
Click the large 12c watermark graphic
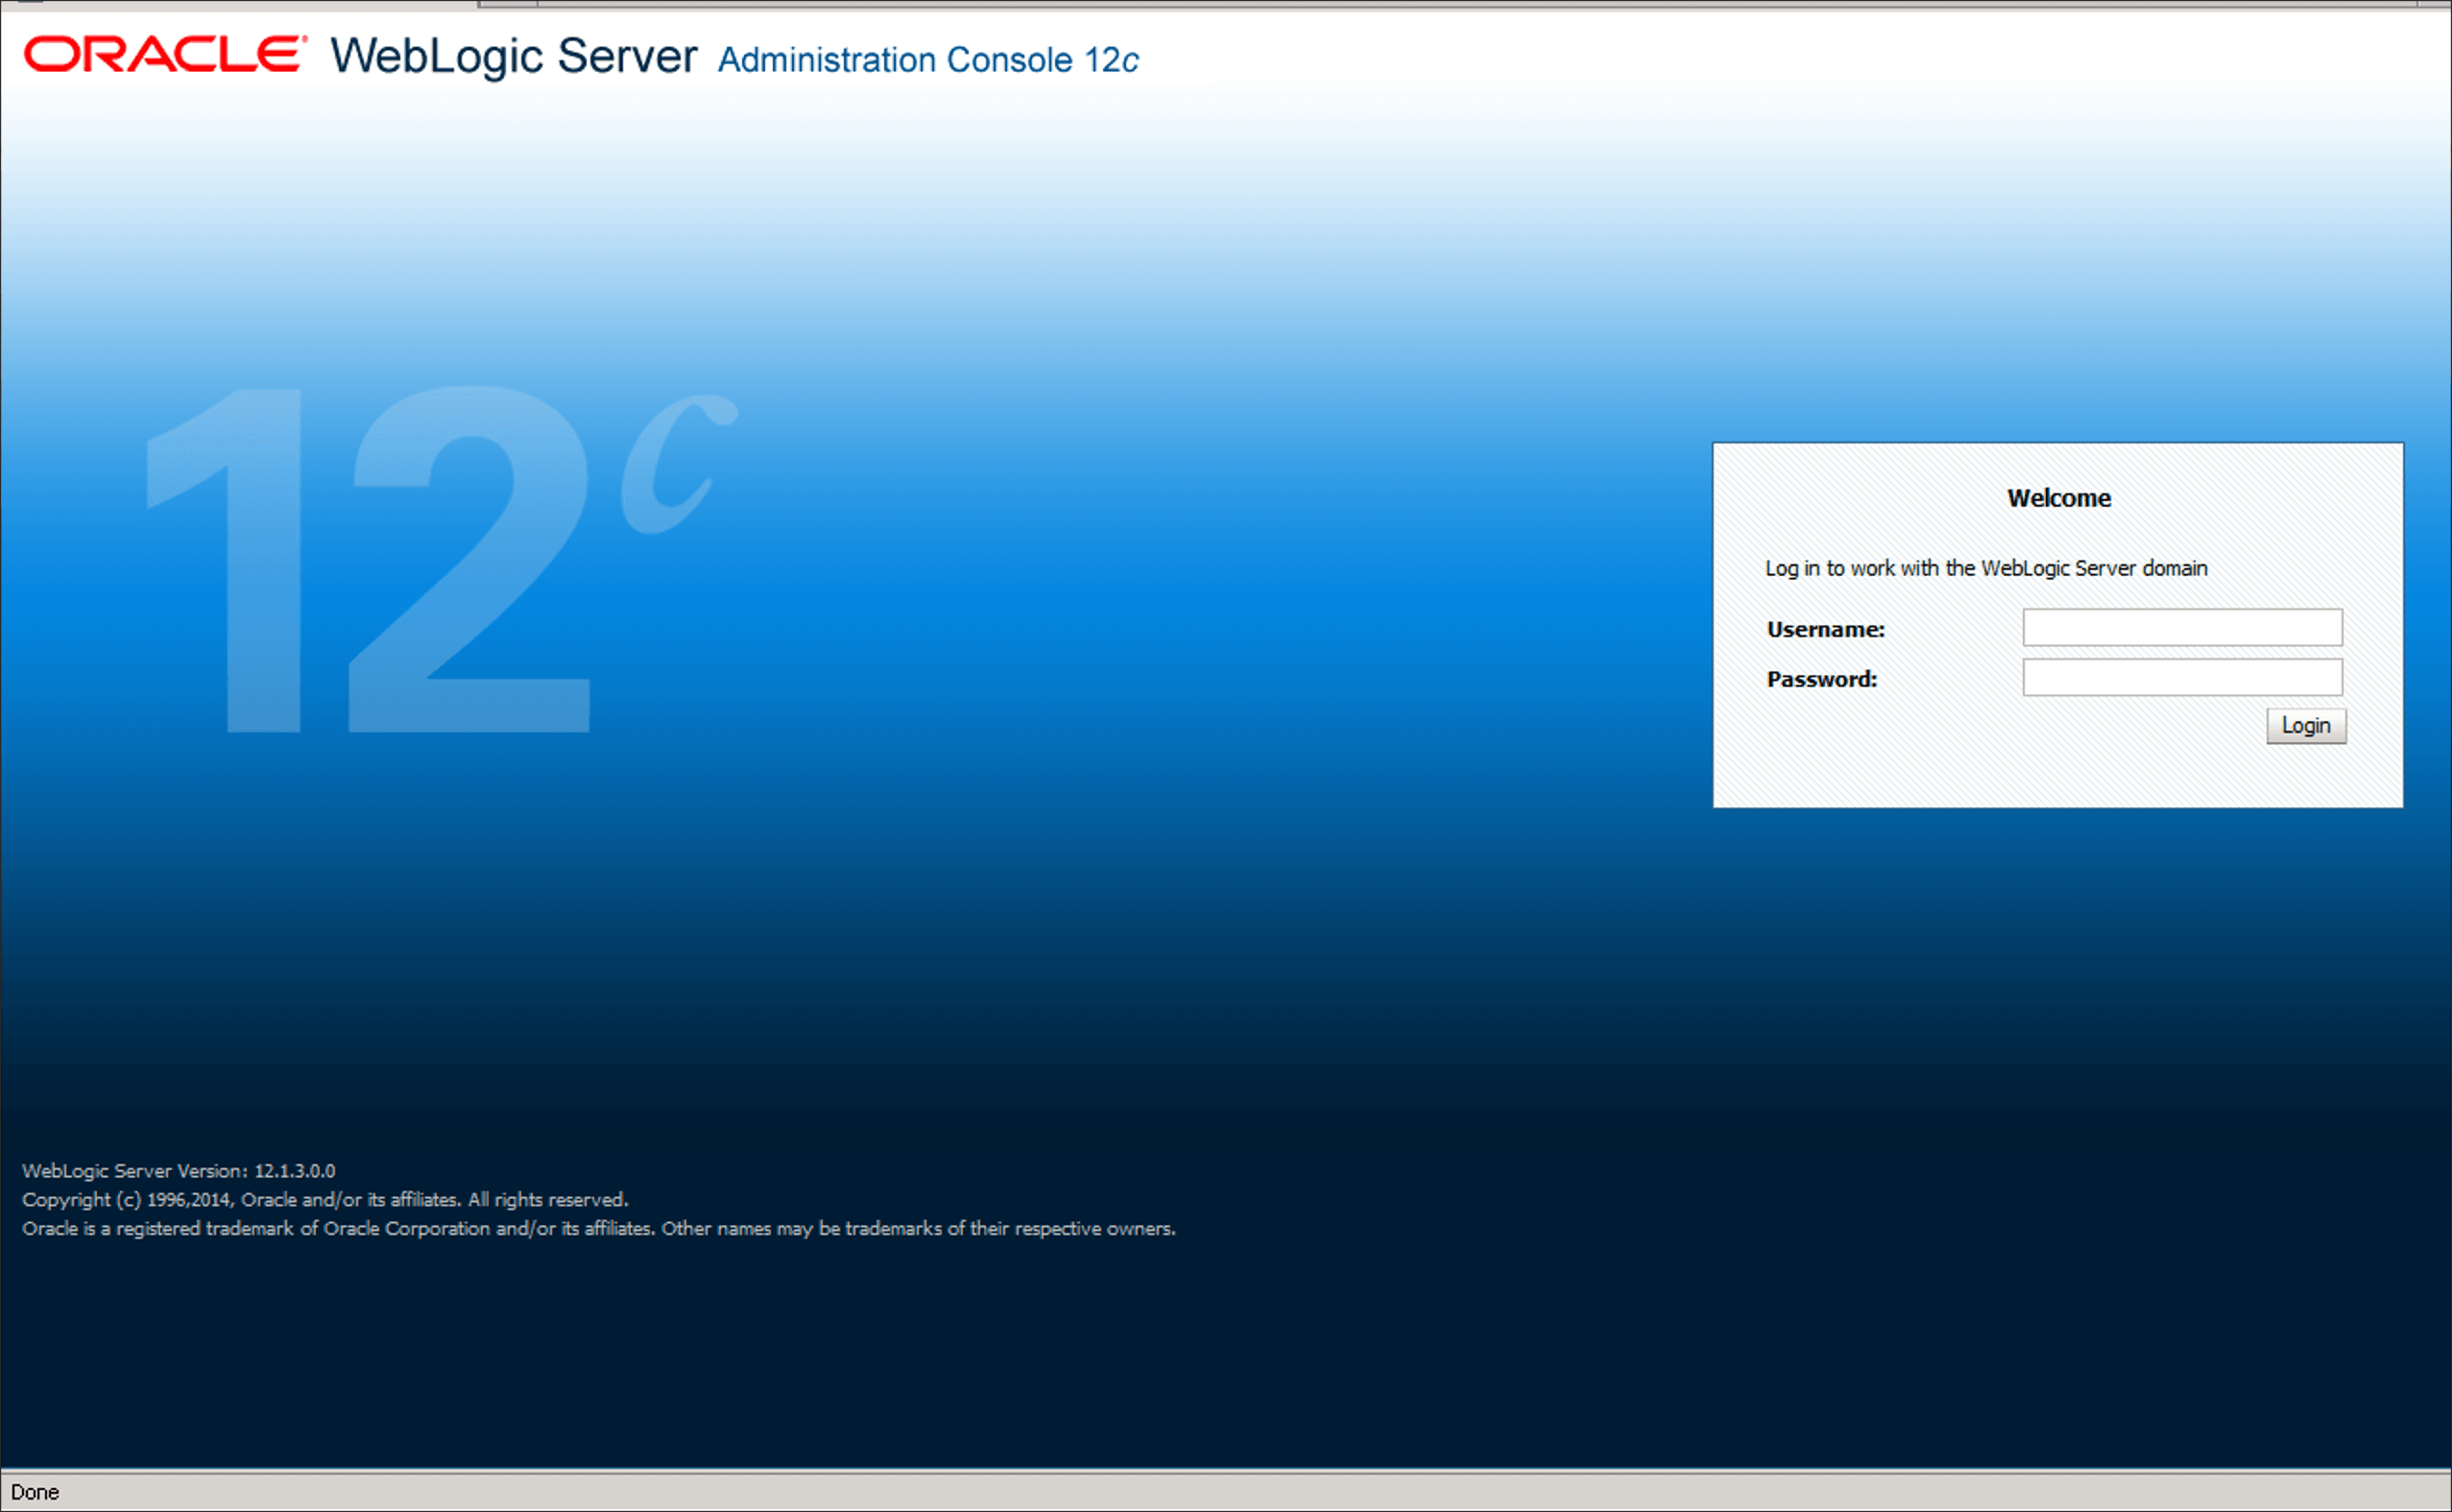(440, 560)
